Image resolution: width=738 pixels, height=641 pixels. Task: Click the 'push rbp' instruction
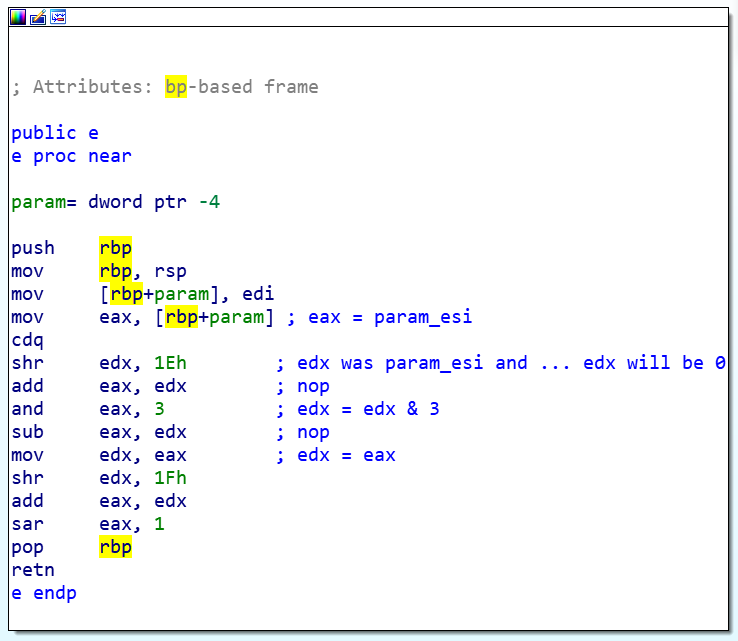[x=72, y=248]
